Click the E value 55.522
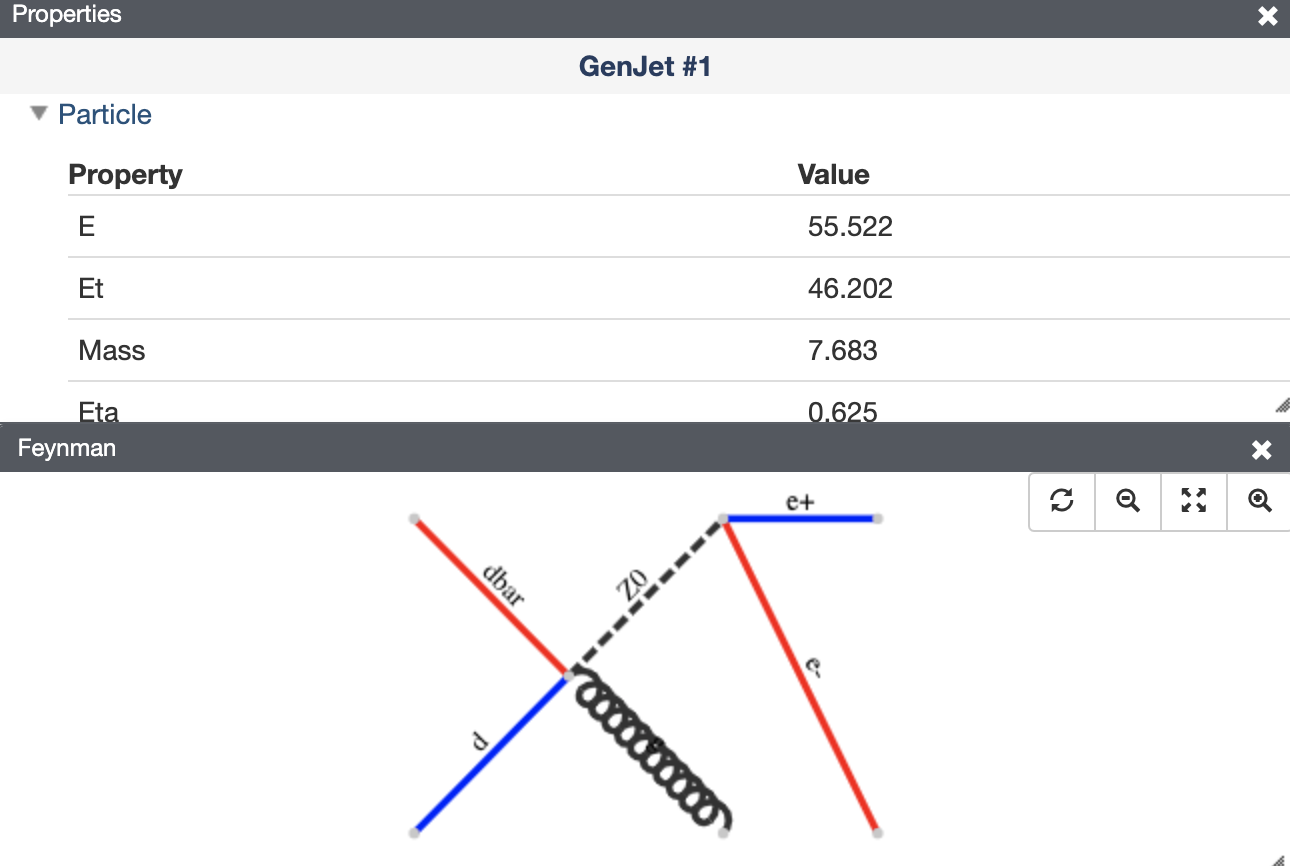The width and height of the screenshot is (1290, 866). pos(850,227)
